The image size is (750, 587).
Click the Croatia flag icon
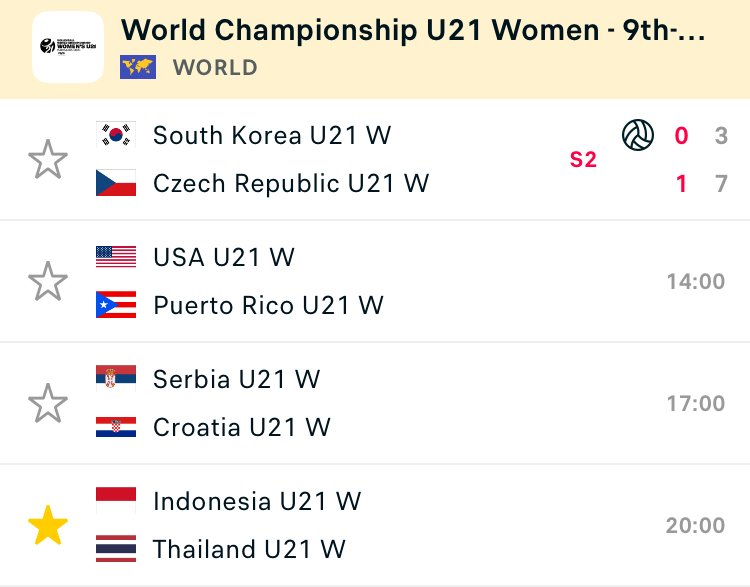[x=116, y=427]
